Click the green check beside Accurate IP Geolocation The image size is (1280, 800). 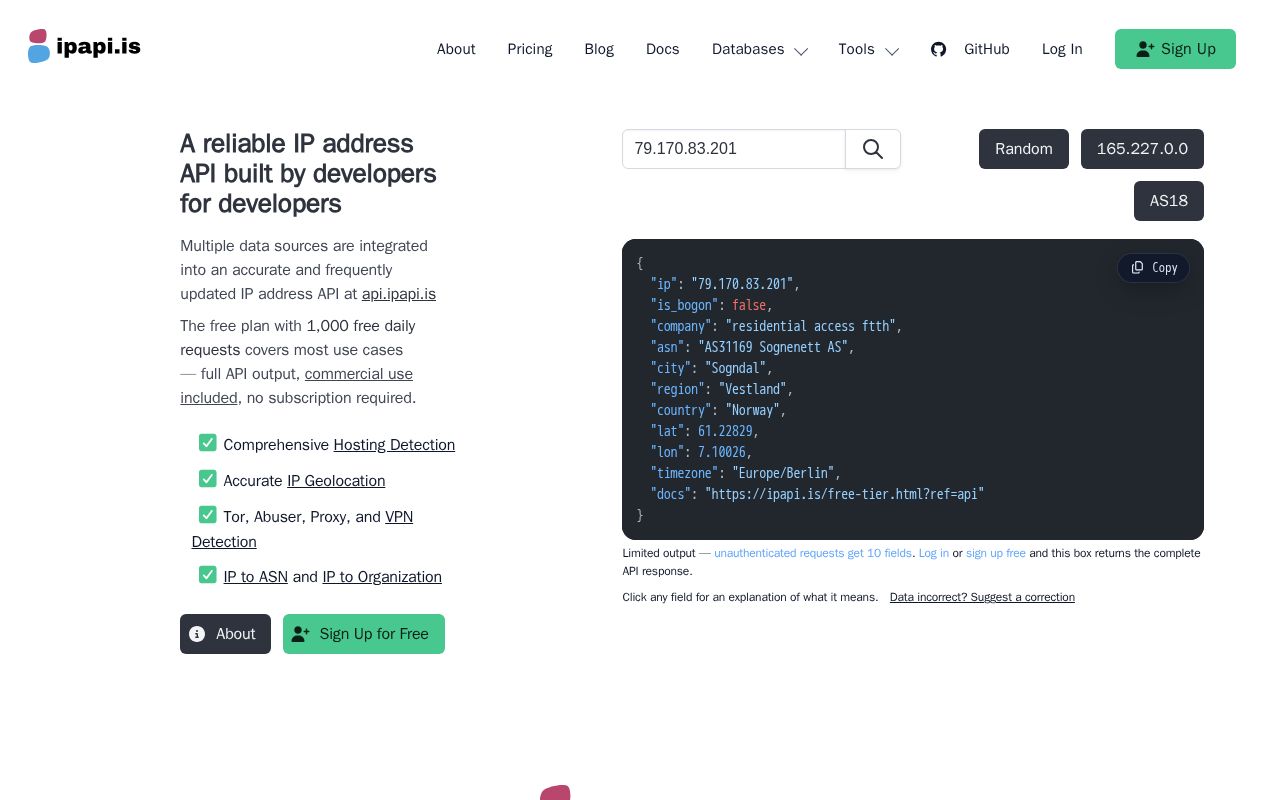coord(208,479)
